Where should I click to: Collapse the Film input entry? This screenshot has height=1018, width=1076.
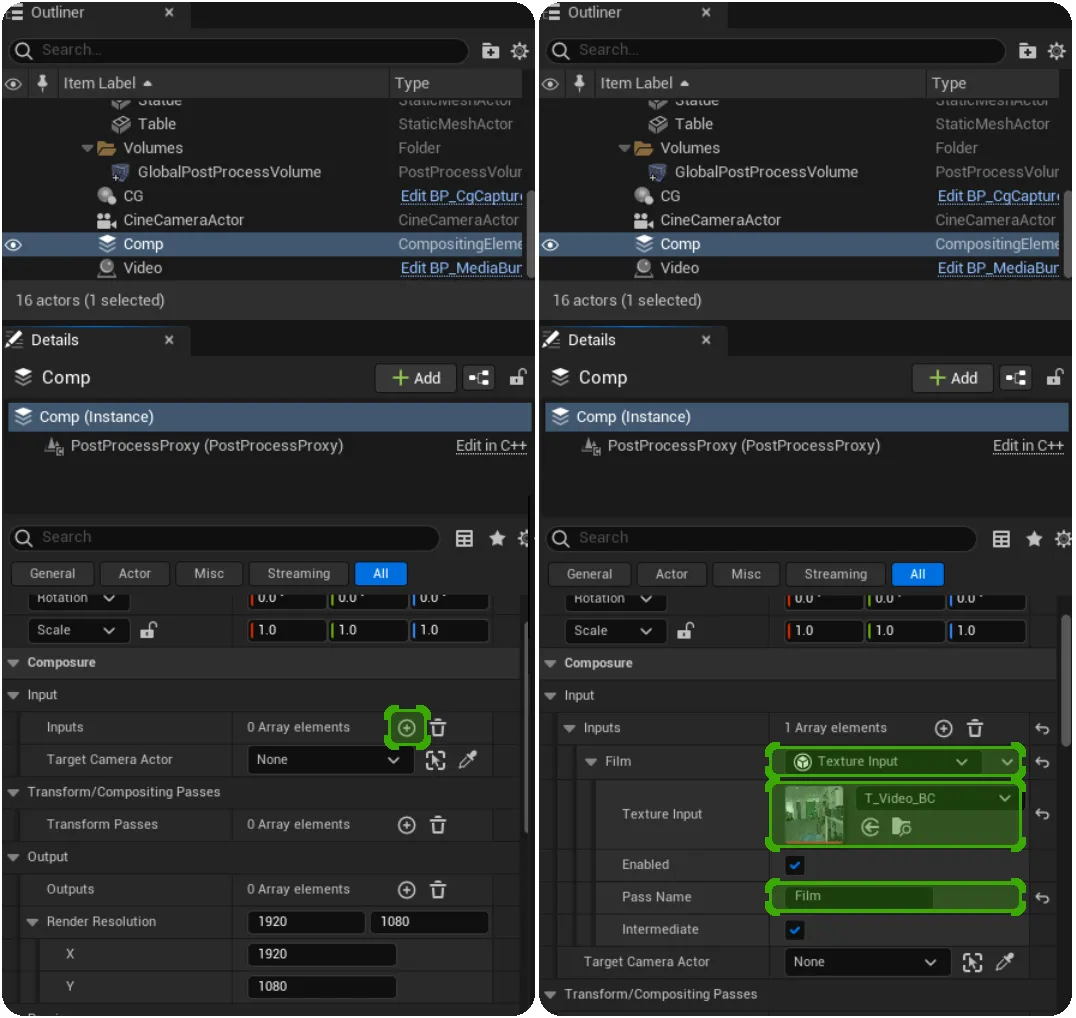tap(591, 762)
